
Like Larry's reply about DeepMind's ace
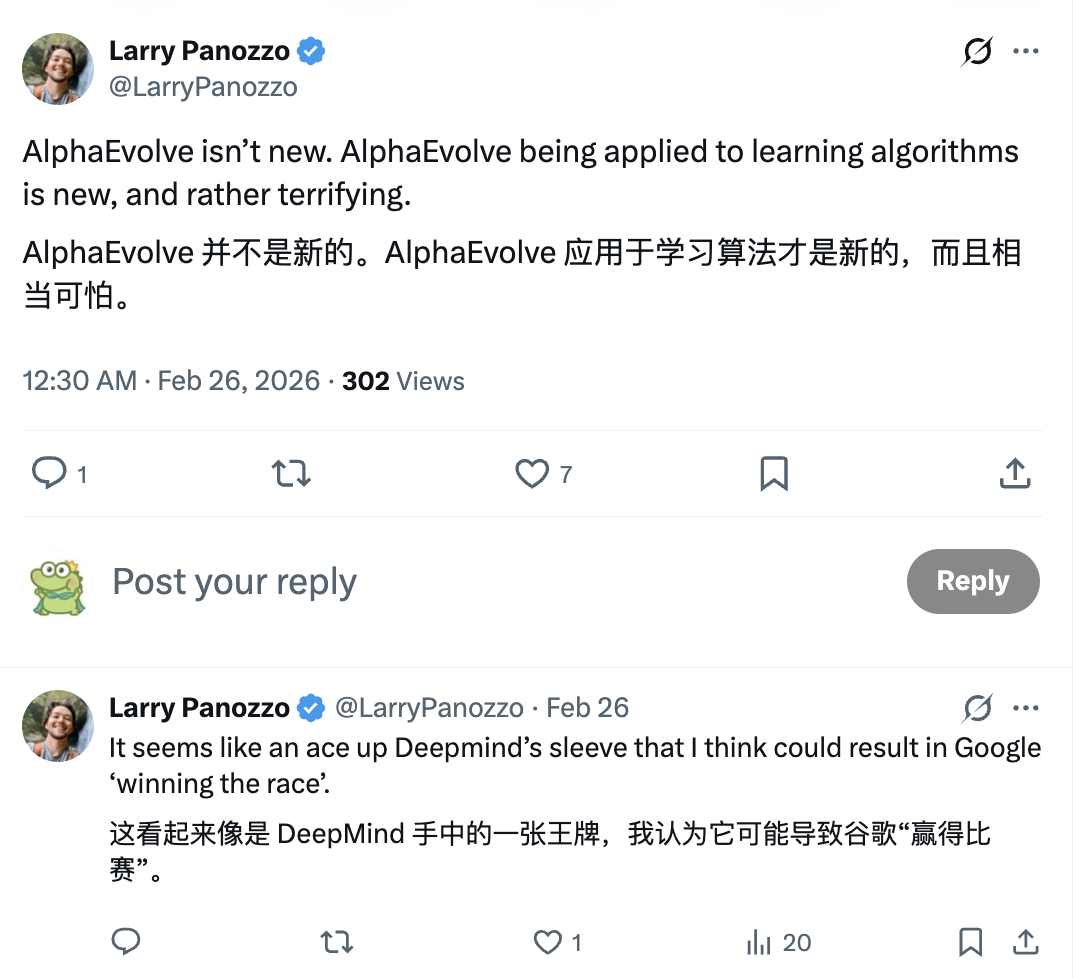[x=546, y=941]
